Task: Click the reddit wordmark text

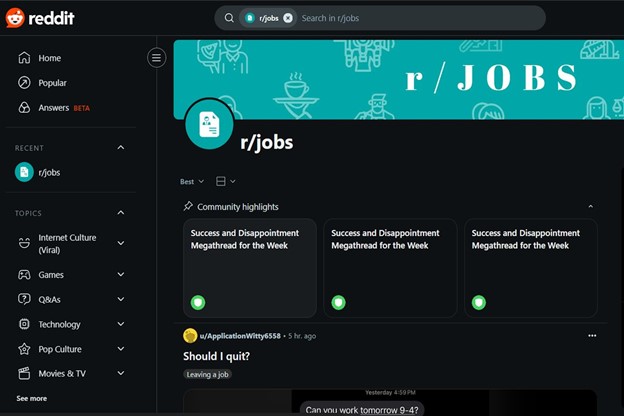Action: click(51, 18)
